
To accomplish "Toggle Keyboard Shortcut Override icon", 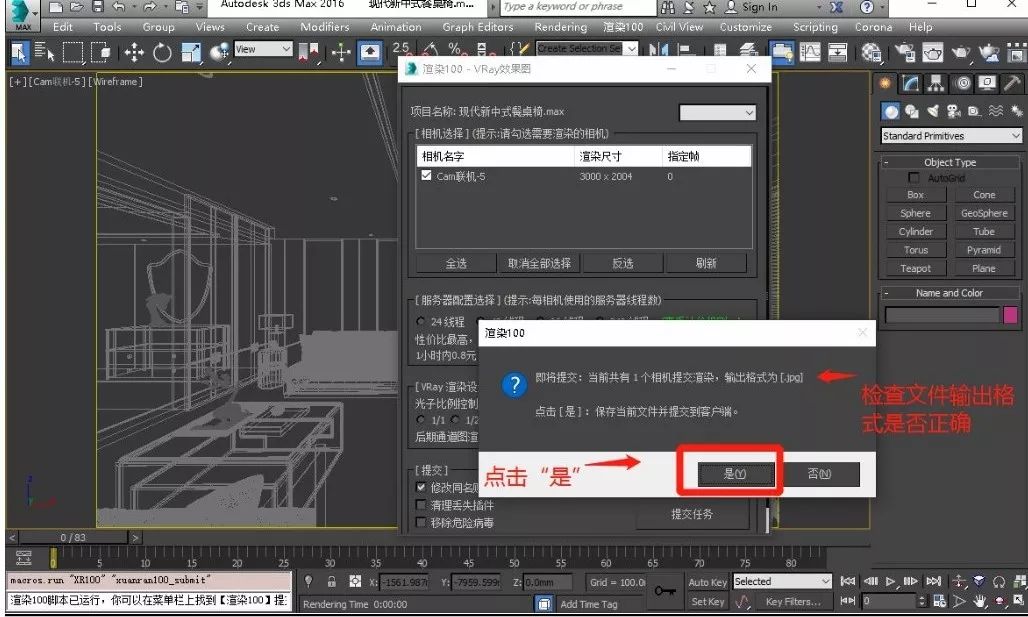I will point(370,52).
